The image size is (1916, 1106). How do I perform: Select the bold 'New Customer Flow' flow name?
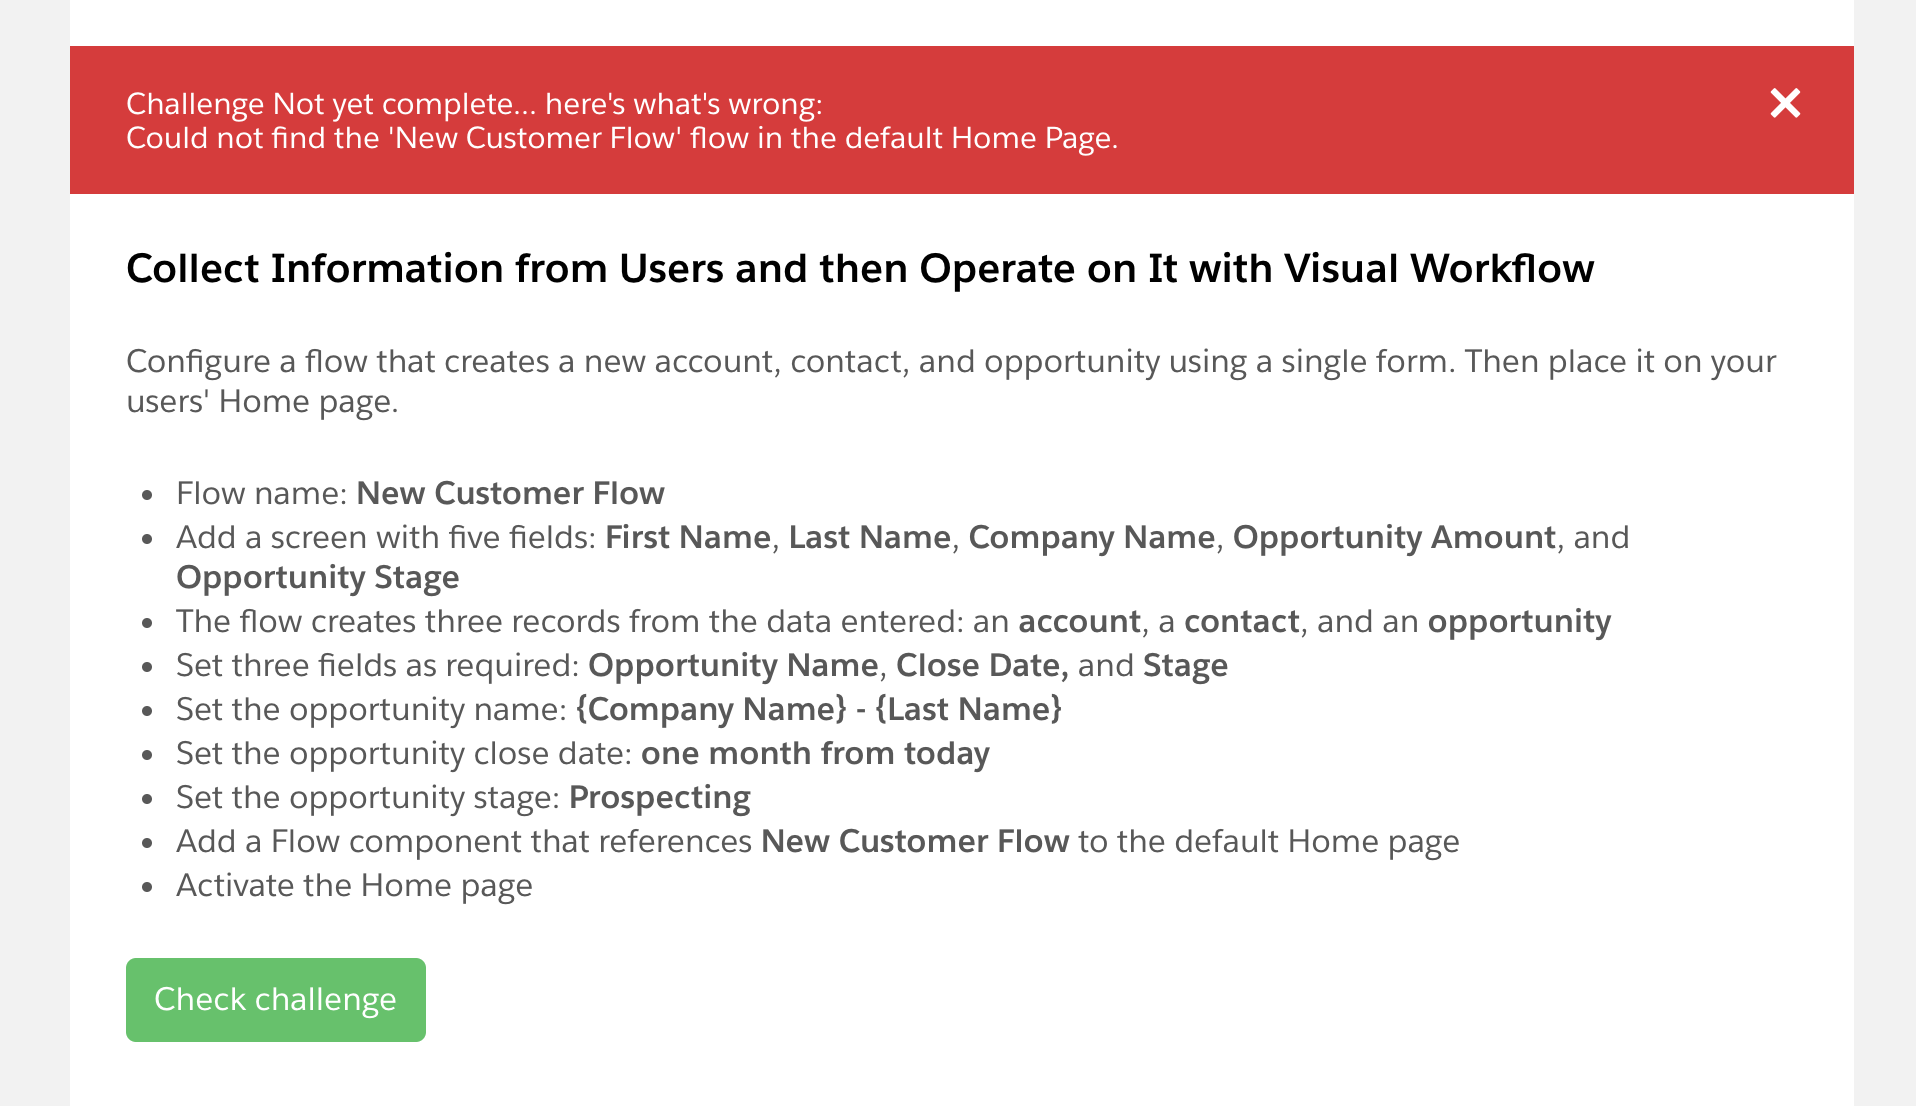pyautogui.click(x=510, y=493)
